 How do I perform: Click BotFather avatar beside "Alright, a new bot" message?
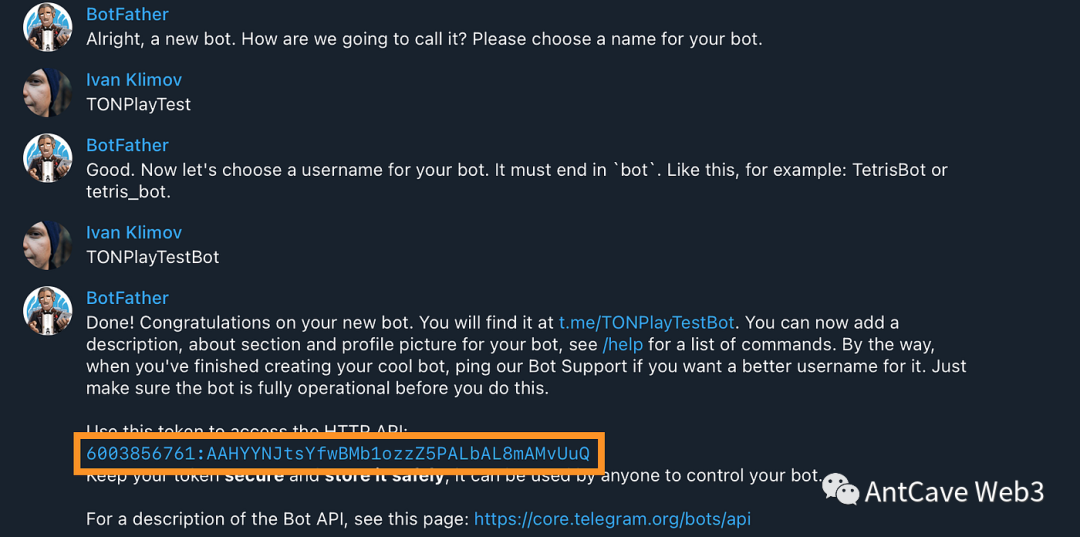(x=48, y=27)
